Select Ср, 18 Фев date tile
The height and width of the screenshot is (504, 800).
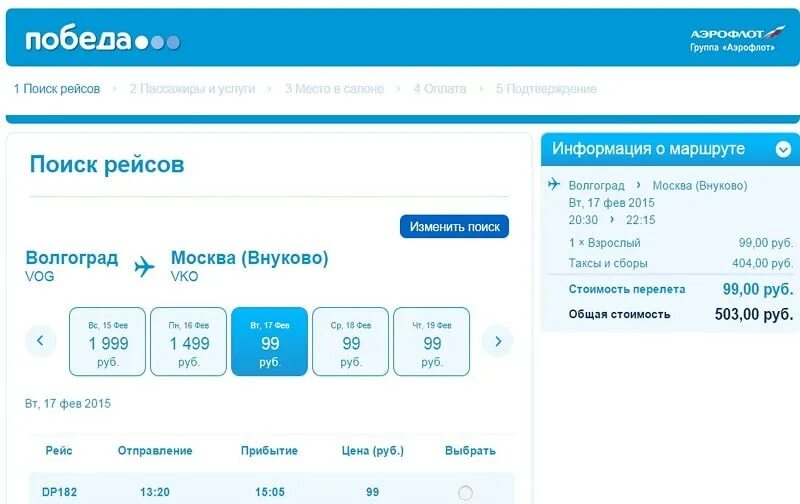tap(351, 341)
